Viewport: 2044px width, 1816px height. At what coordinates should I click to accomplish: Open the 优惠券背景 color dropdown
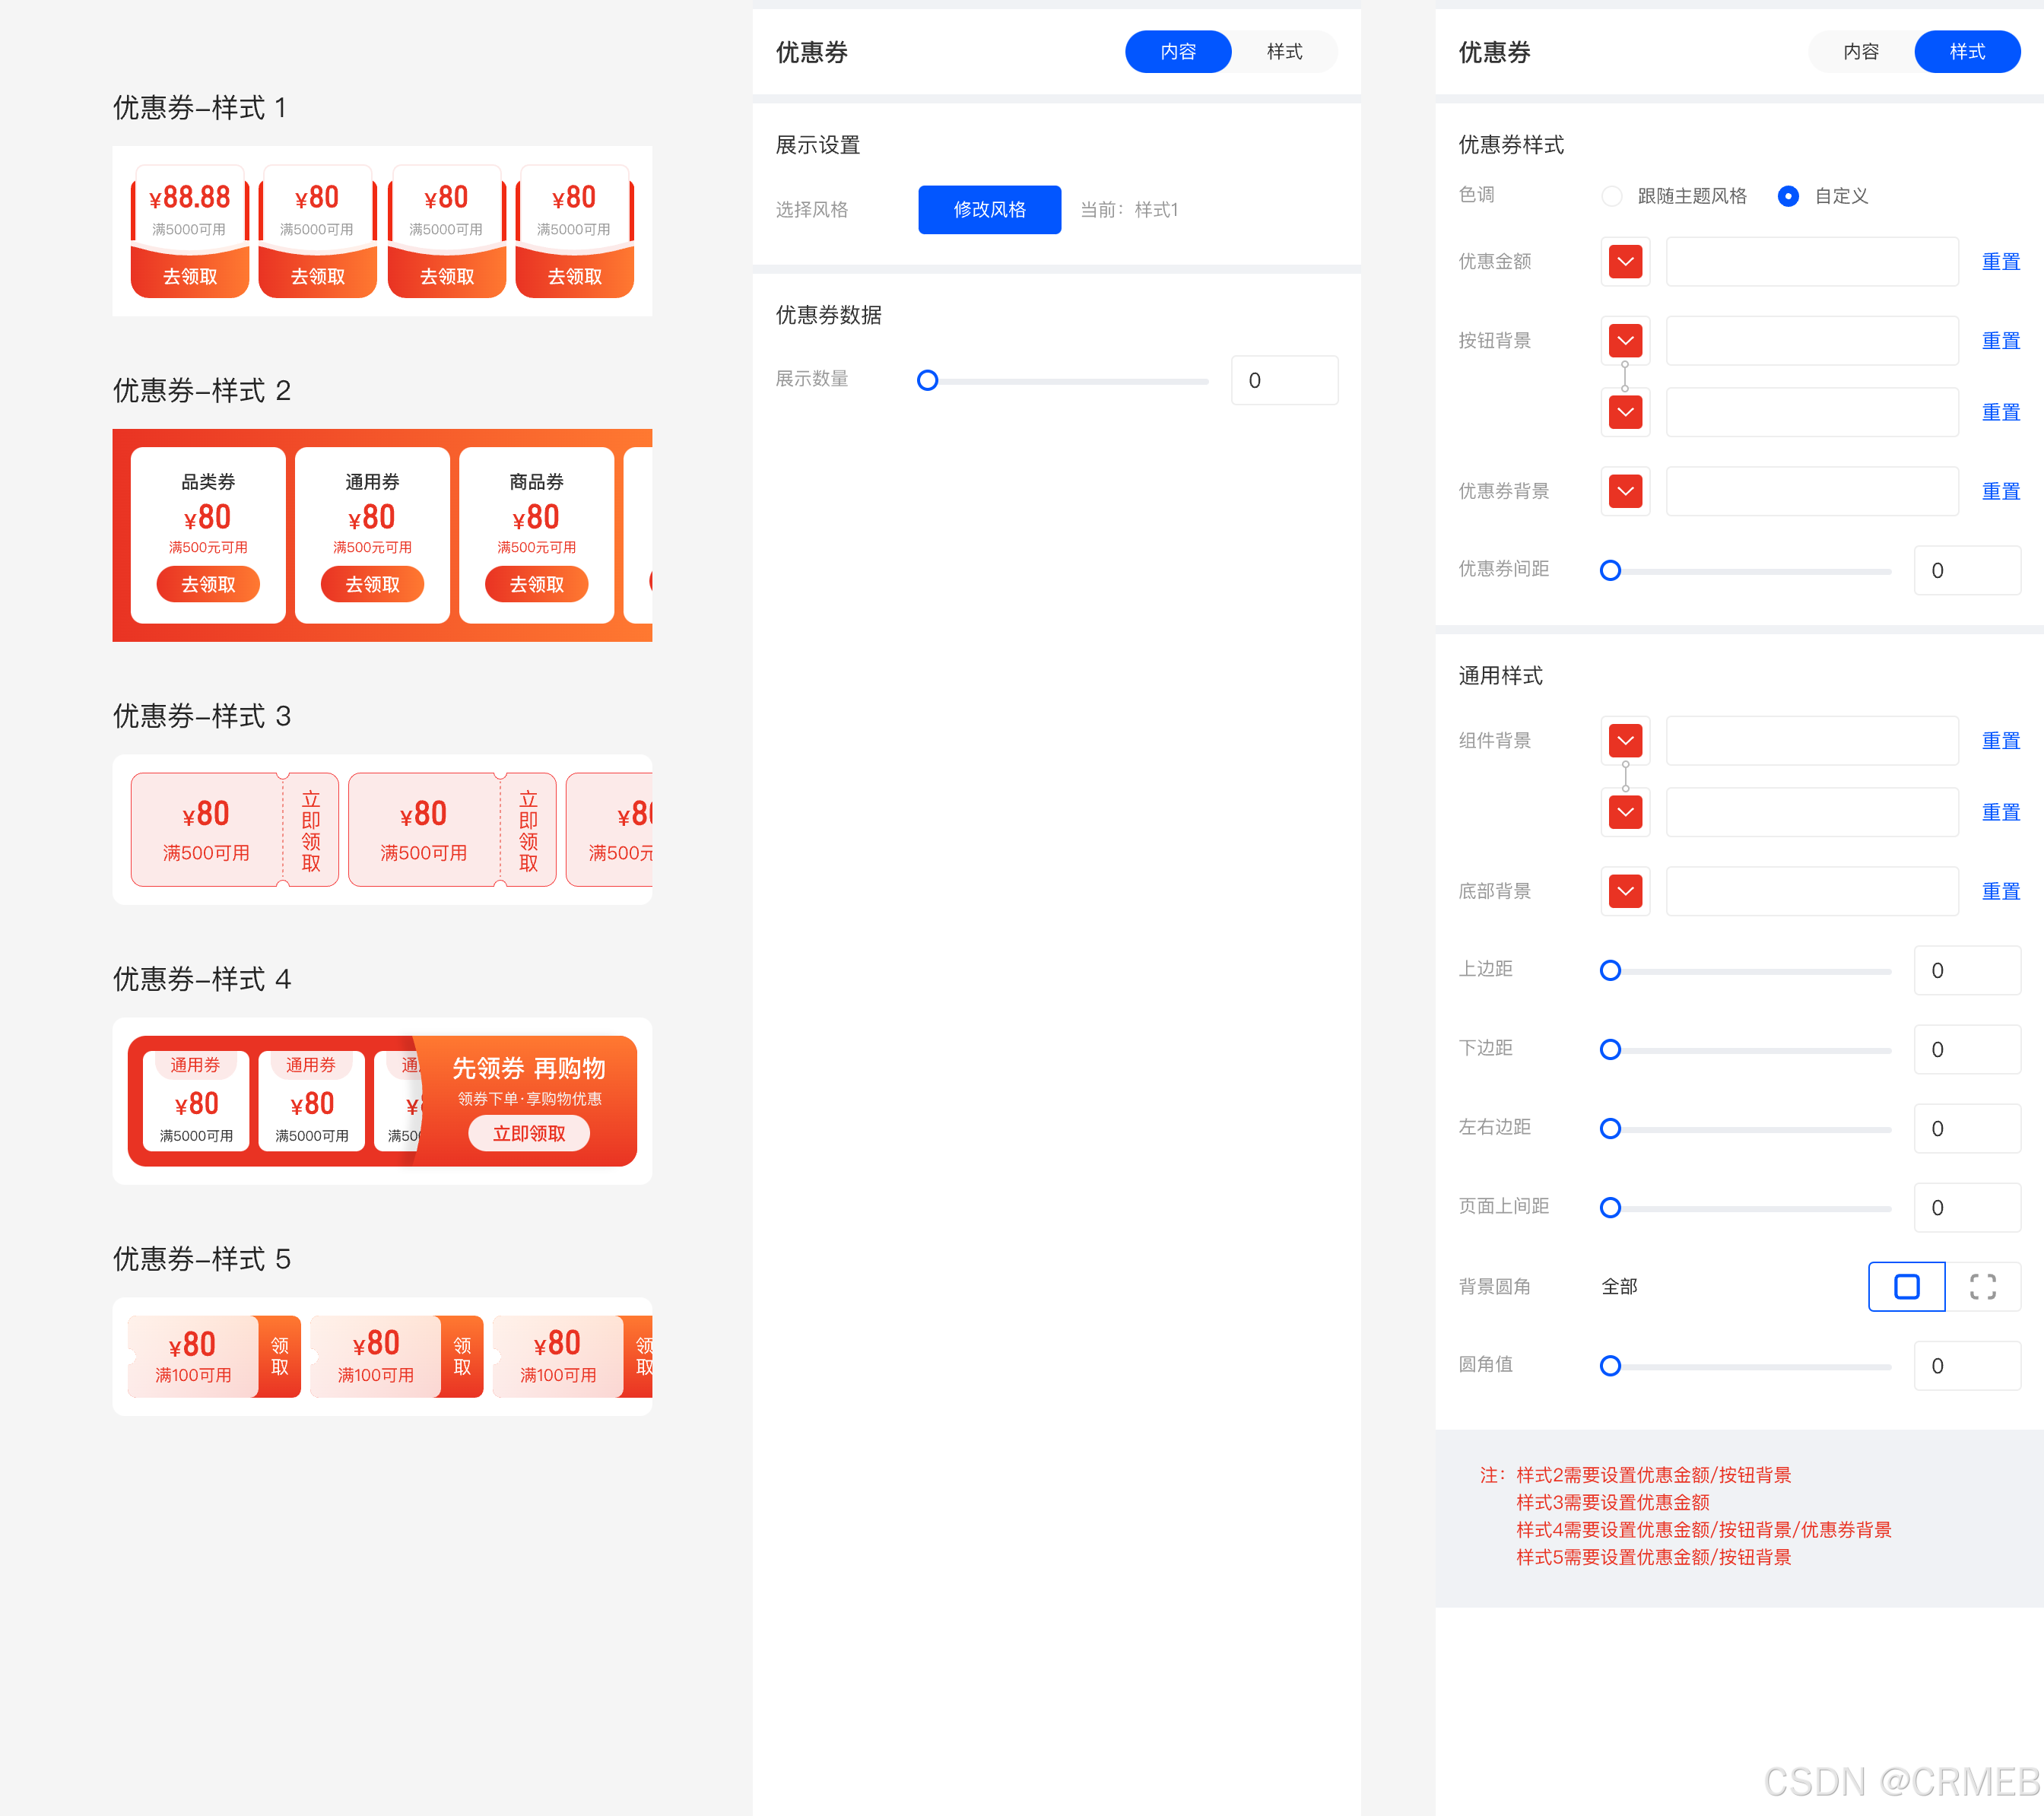click(1625, 491)
